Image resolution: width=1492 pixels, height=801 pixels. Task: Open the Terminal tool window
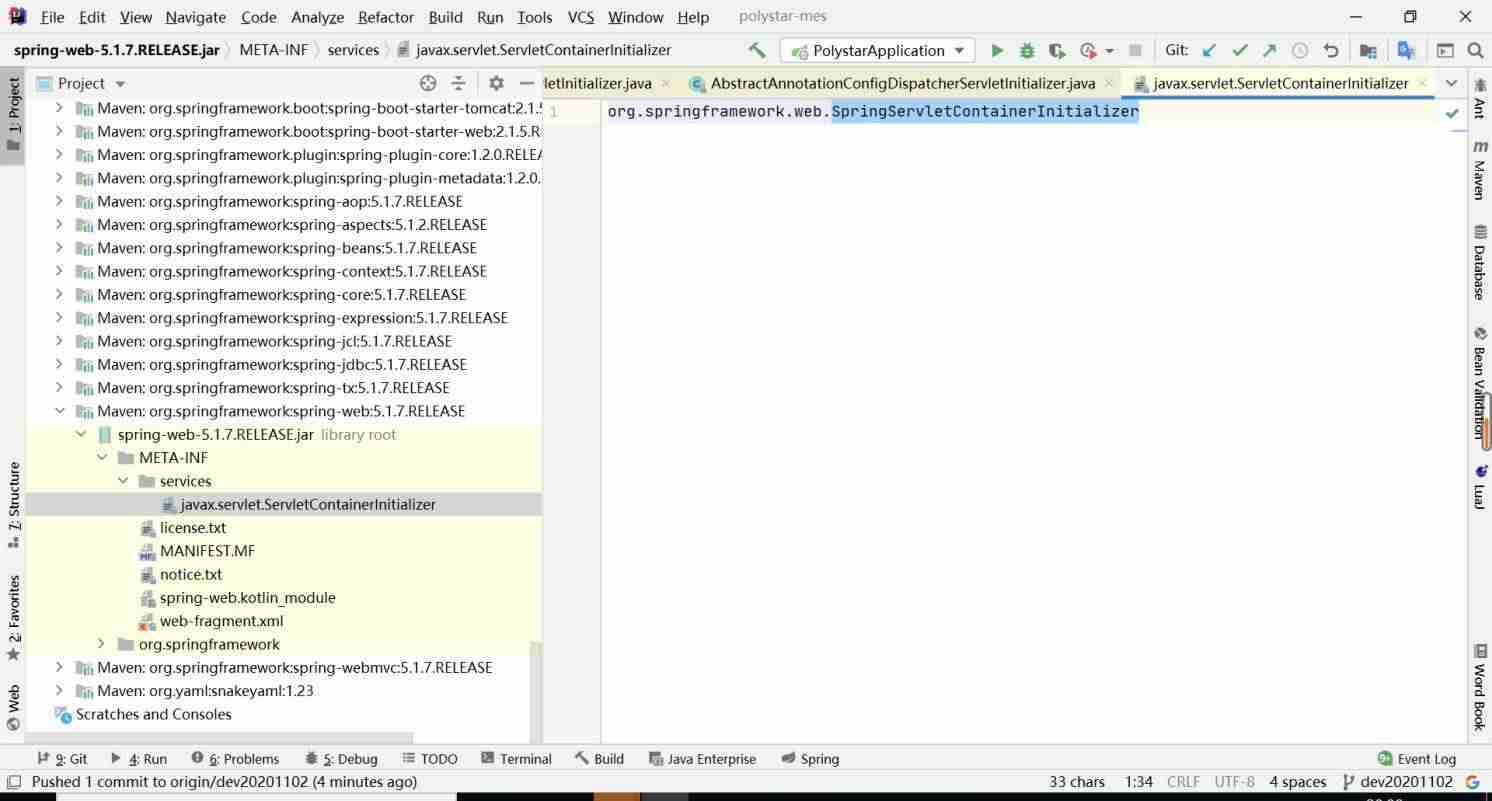point(516,759)
